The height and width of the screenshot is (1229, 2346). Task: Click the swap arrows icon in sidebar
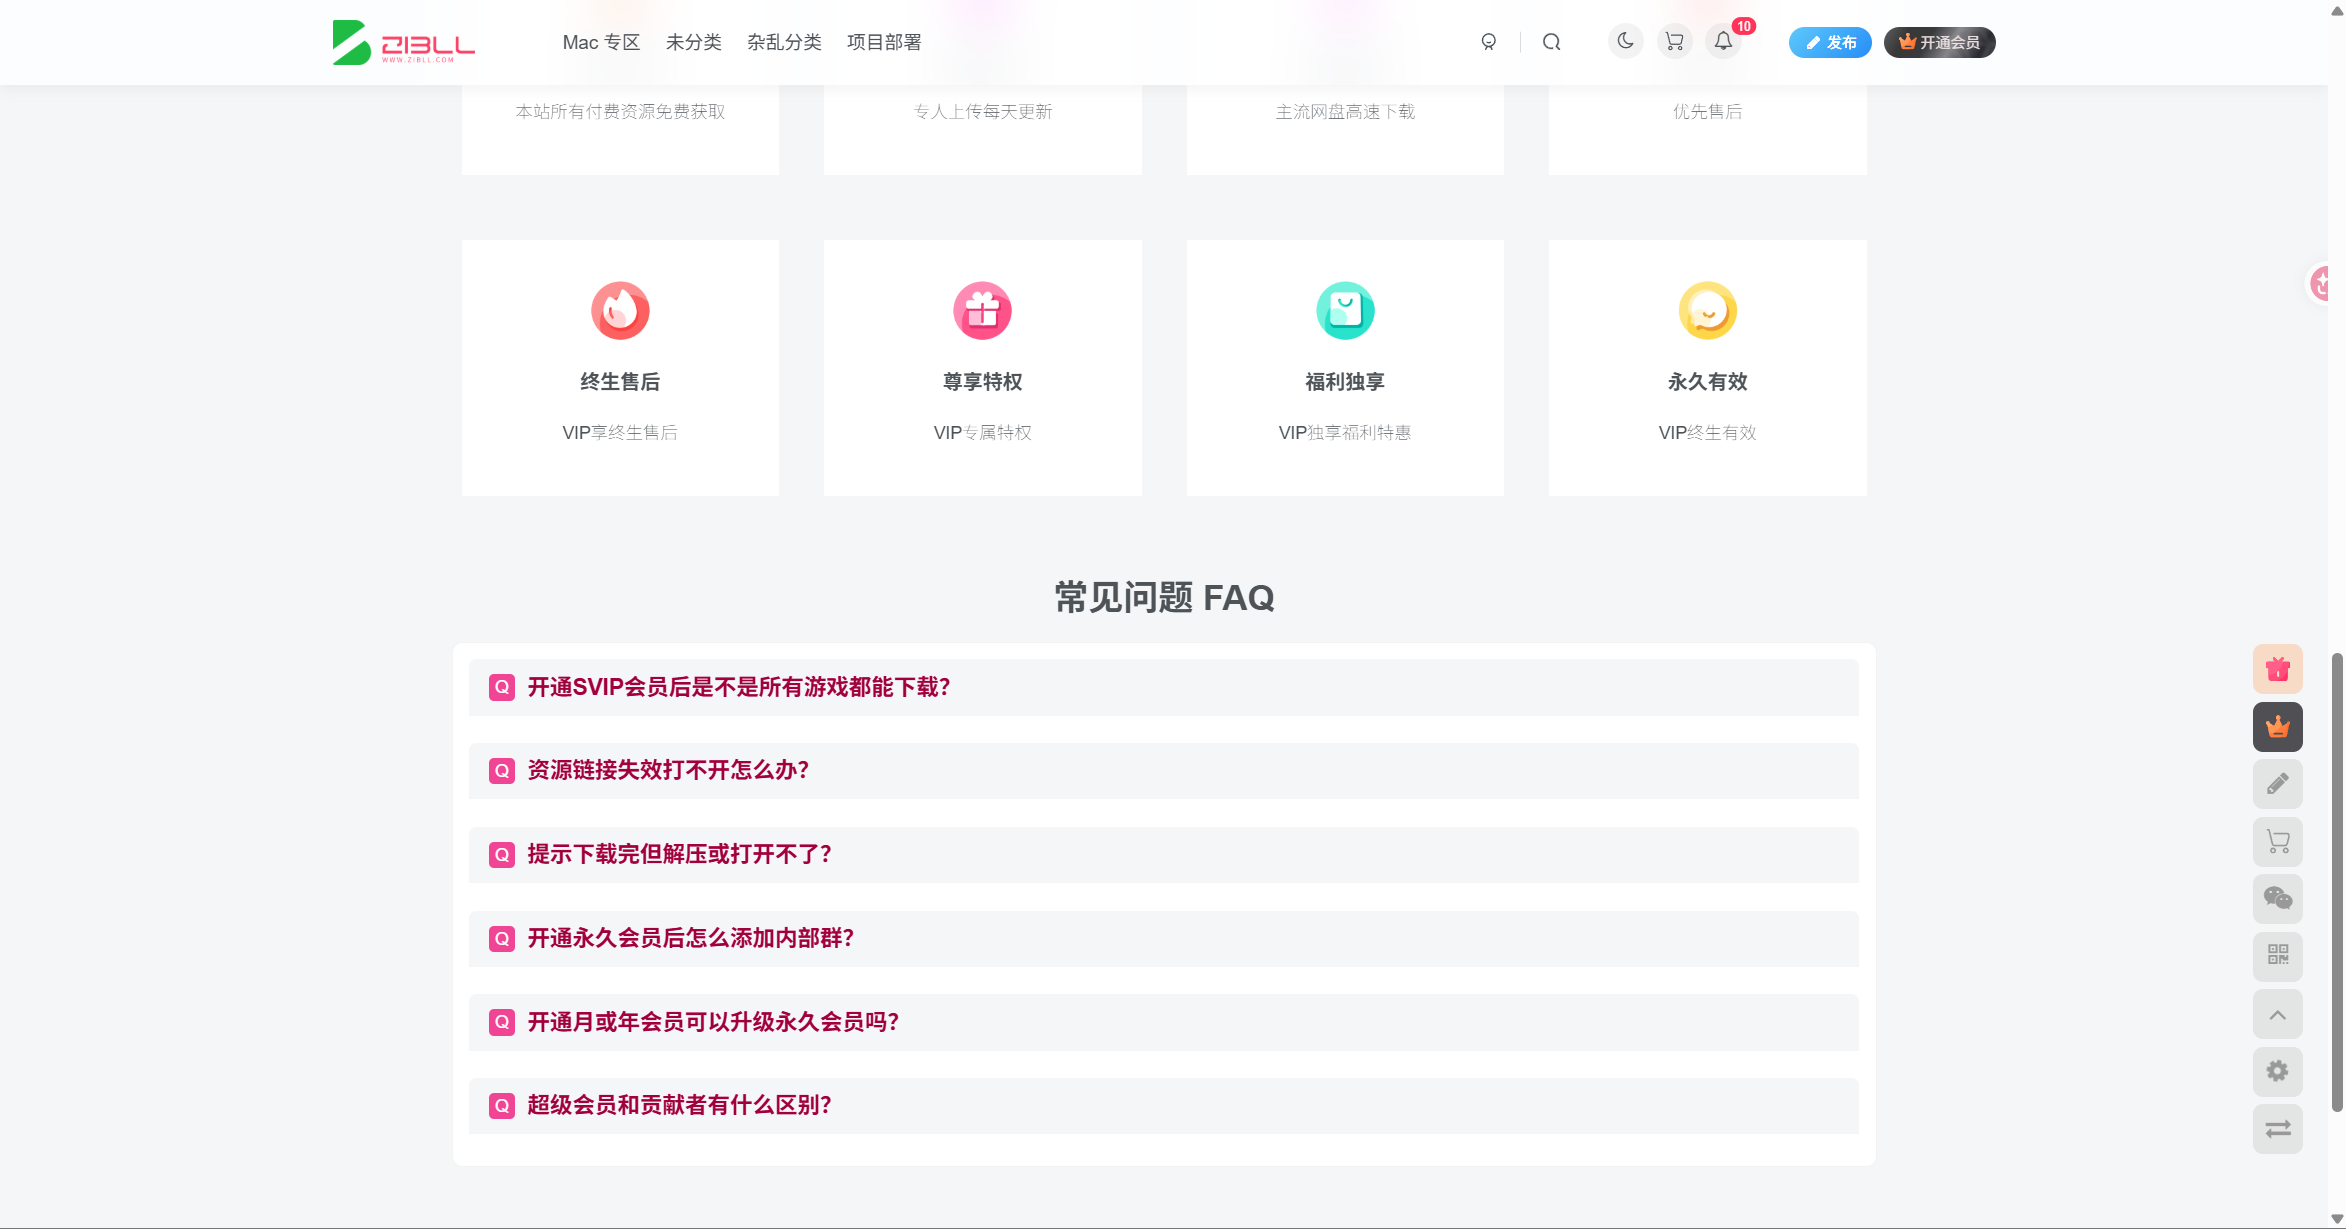click(x=2277, y=1128)
